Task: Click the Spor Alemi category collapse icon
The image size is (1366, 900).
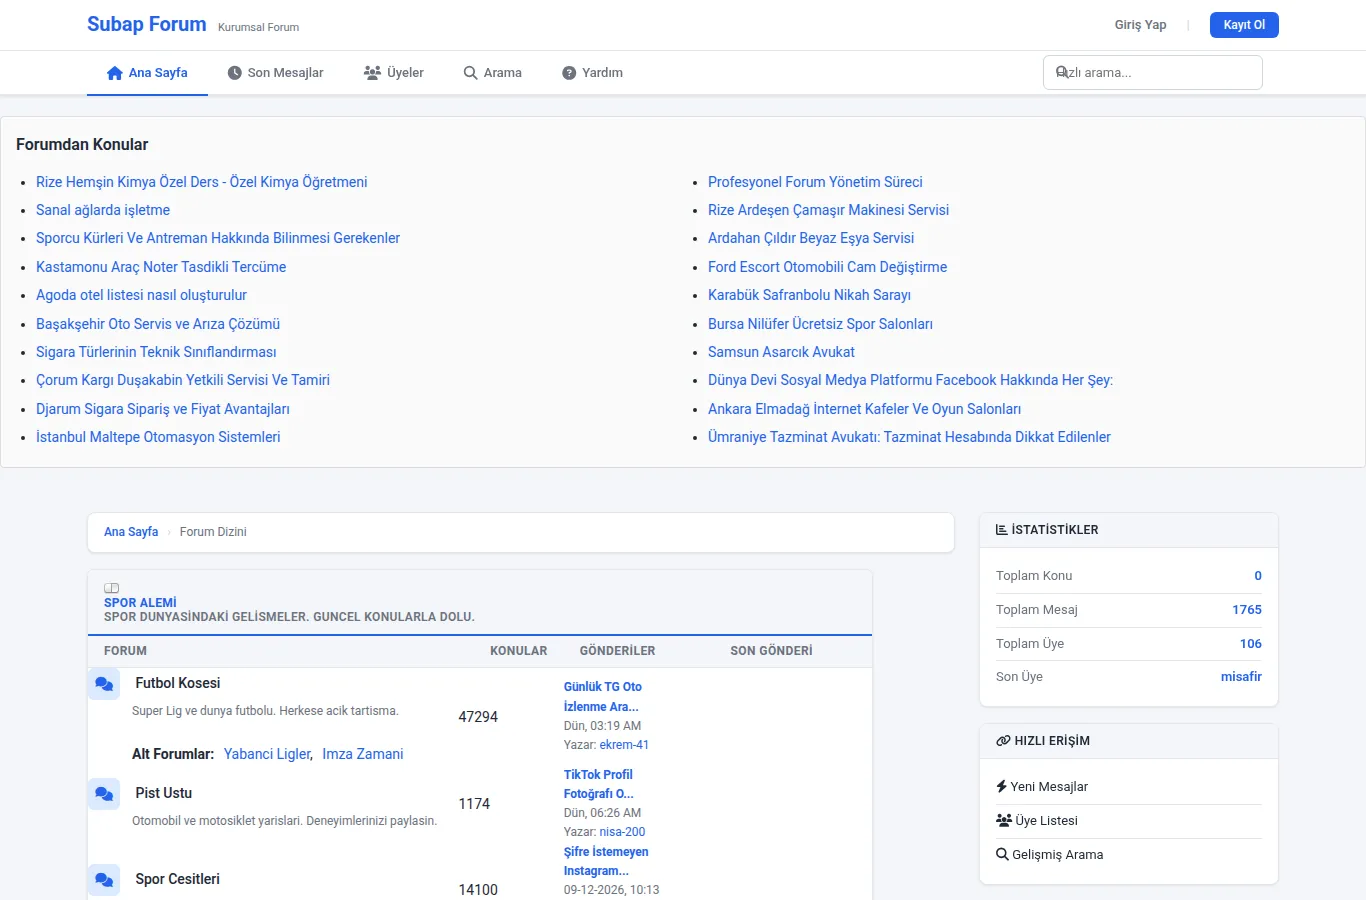Action: pyautogui.click(x=112, y=588)
